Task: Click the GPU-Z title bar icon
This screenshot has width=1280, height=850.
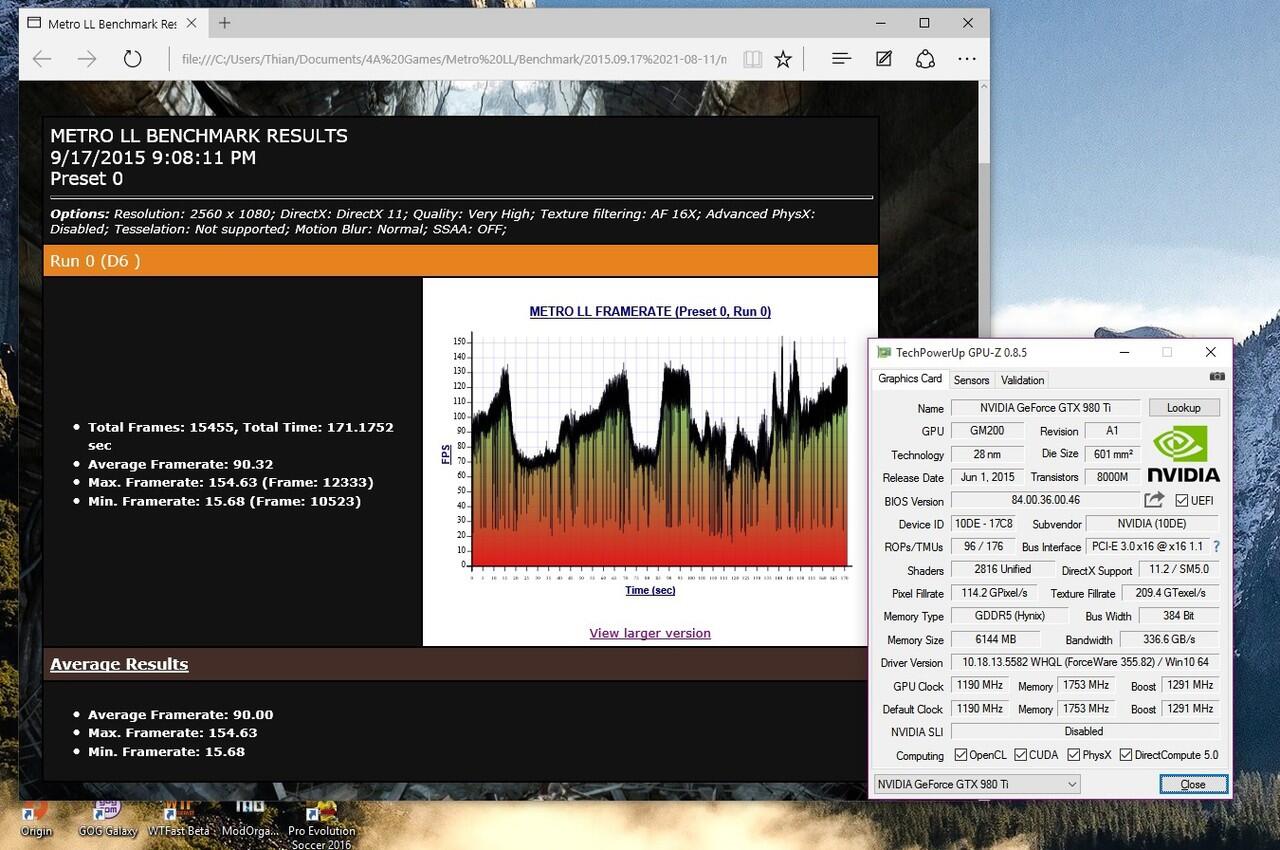Action: point(883,352)
